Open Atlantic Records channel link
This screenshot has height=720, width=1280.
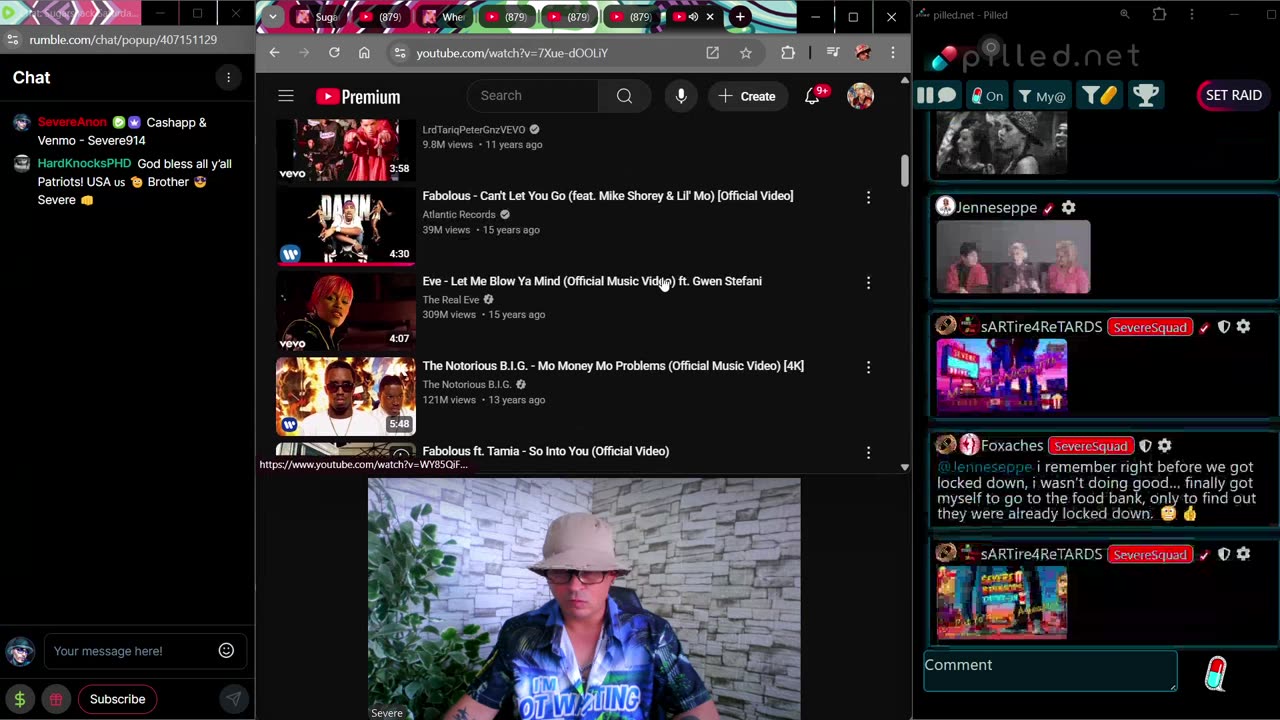click(x=459, y=214)
